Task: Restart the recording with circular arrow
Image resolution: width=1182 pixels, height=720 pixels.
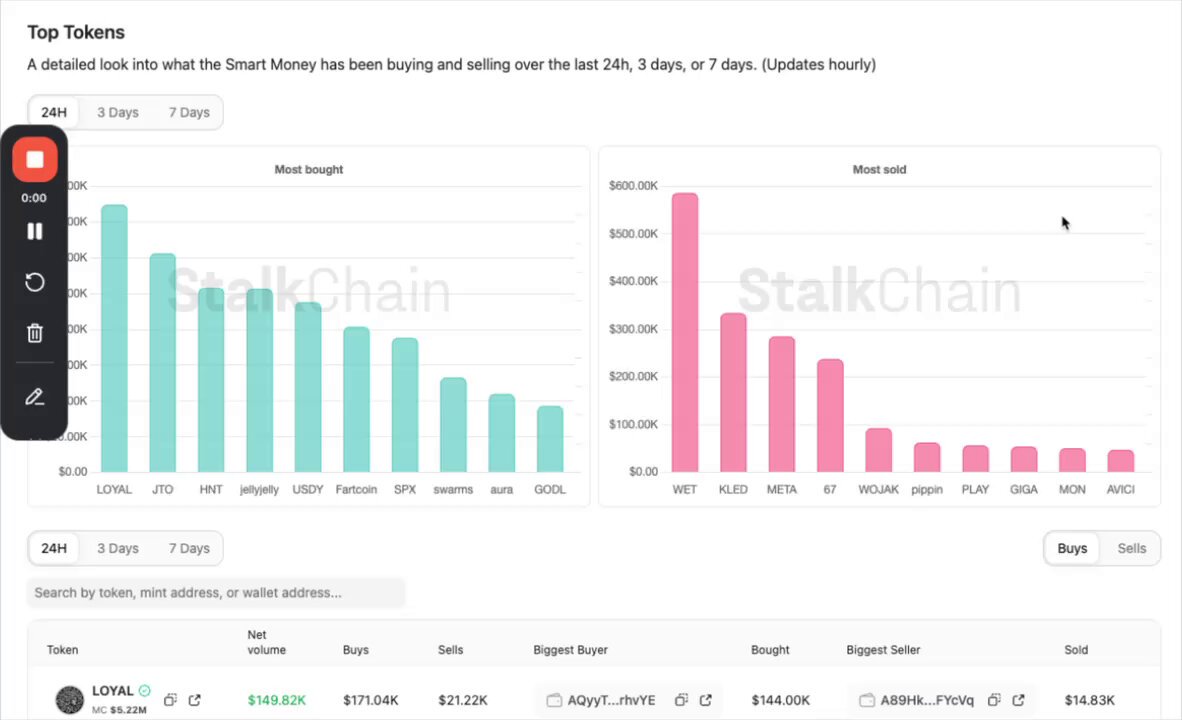Action: (x=35, y=283)
